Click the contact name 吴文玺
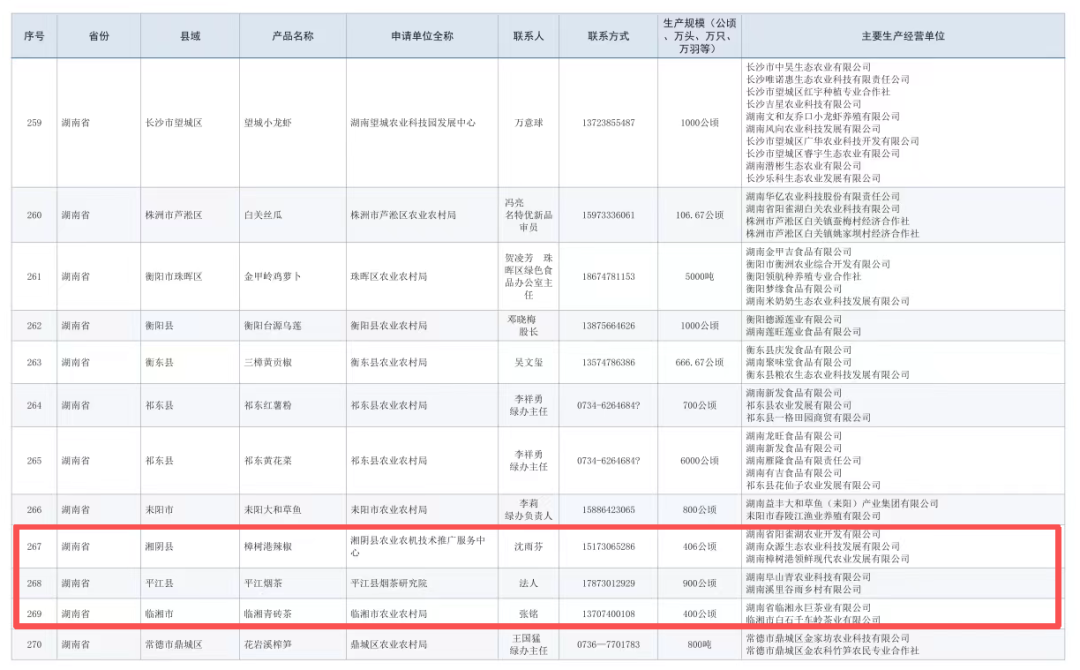The width and height of the screenshot is (1080, 670). coord(528,362)
